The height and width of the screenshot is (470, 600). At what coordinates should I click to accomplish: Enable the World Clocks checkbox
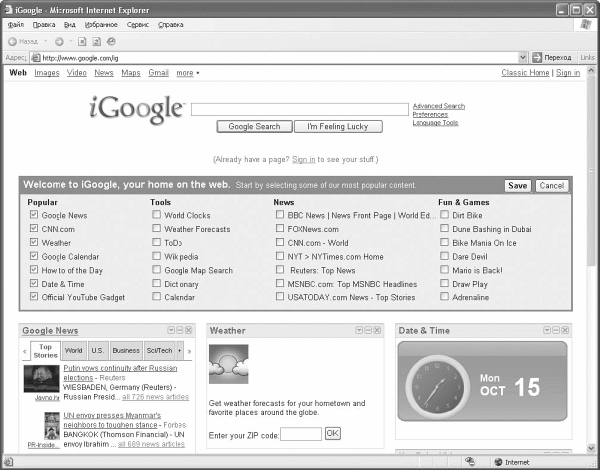[x=156, y=215]
